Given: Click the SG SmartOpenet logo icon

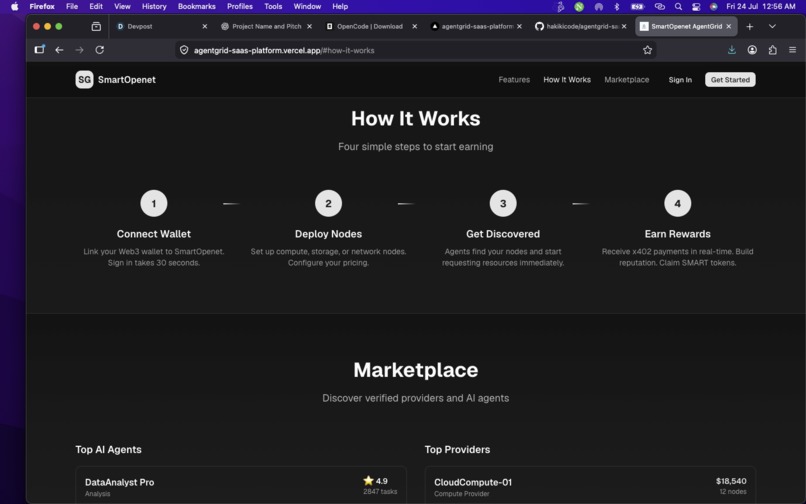Looking at the screenshot, I should point(84,80).
